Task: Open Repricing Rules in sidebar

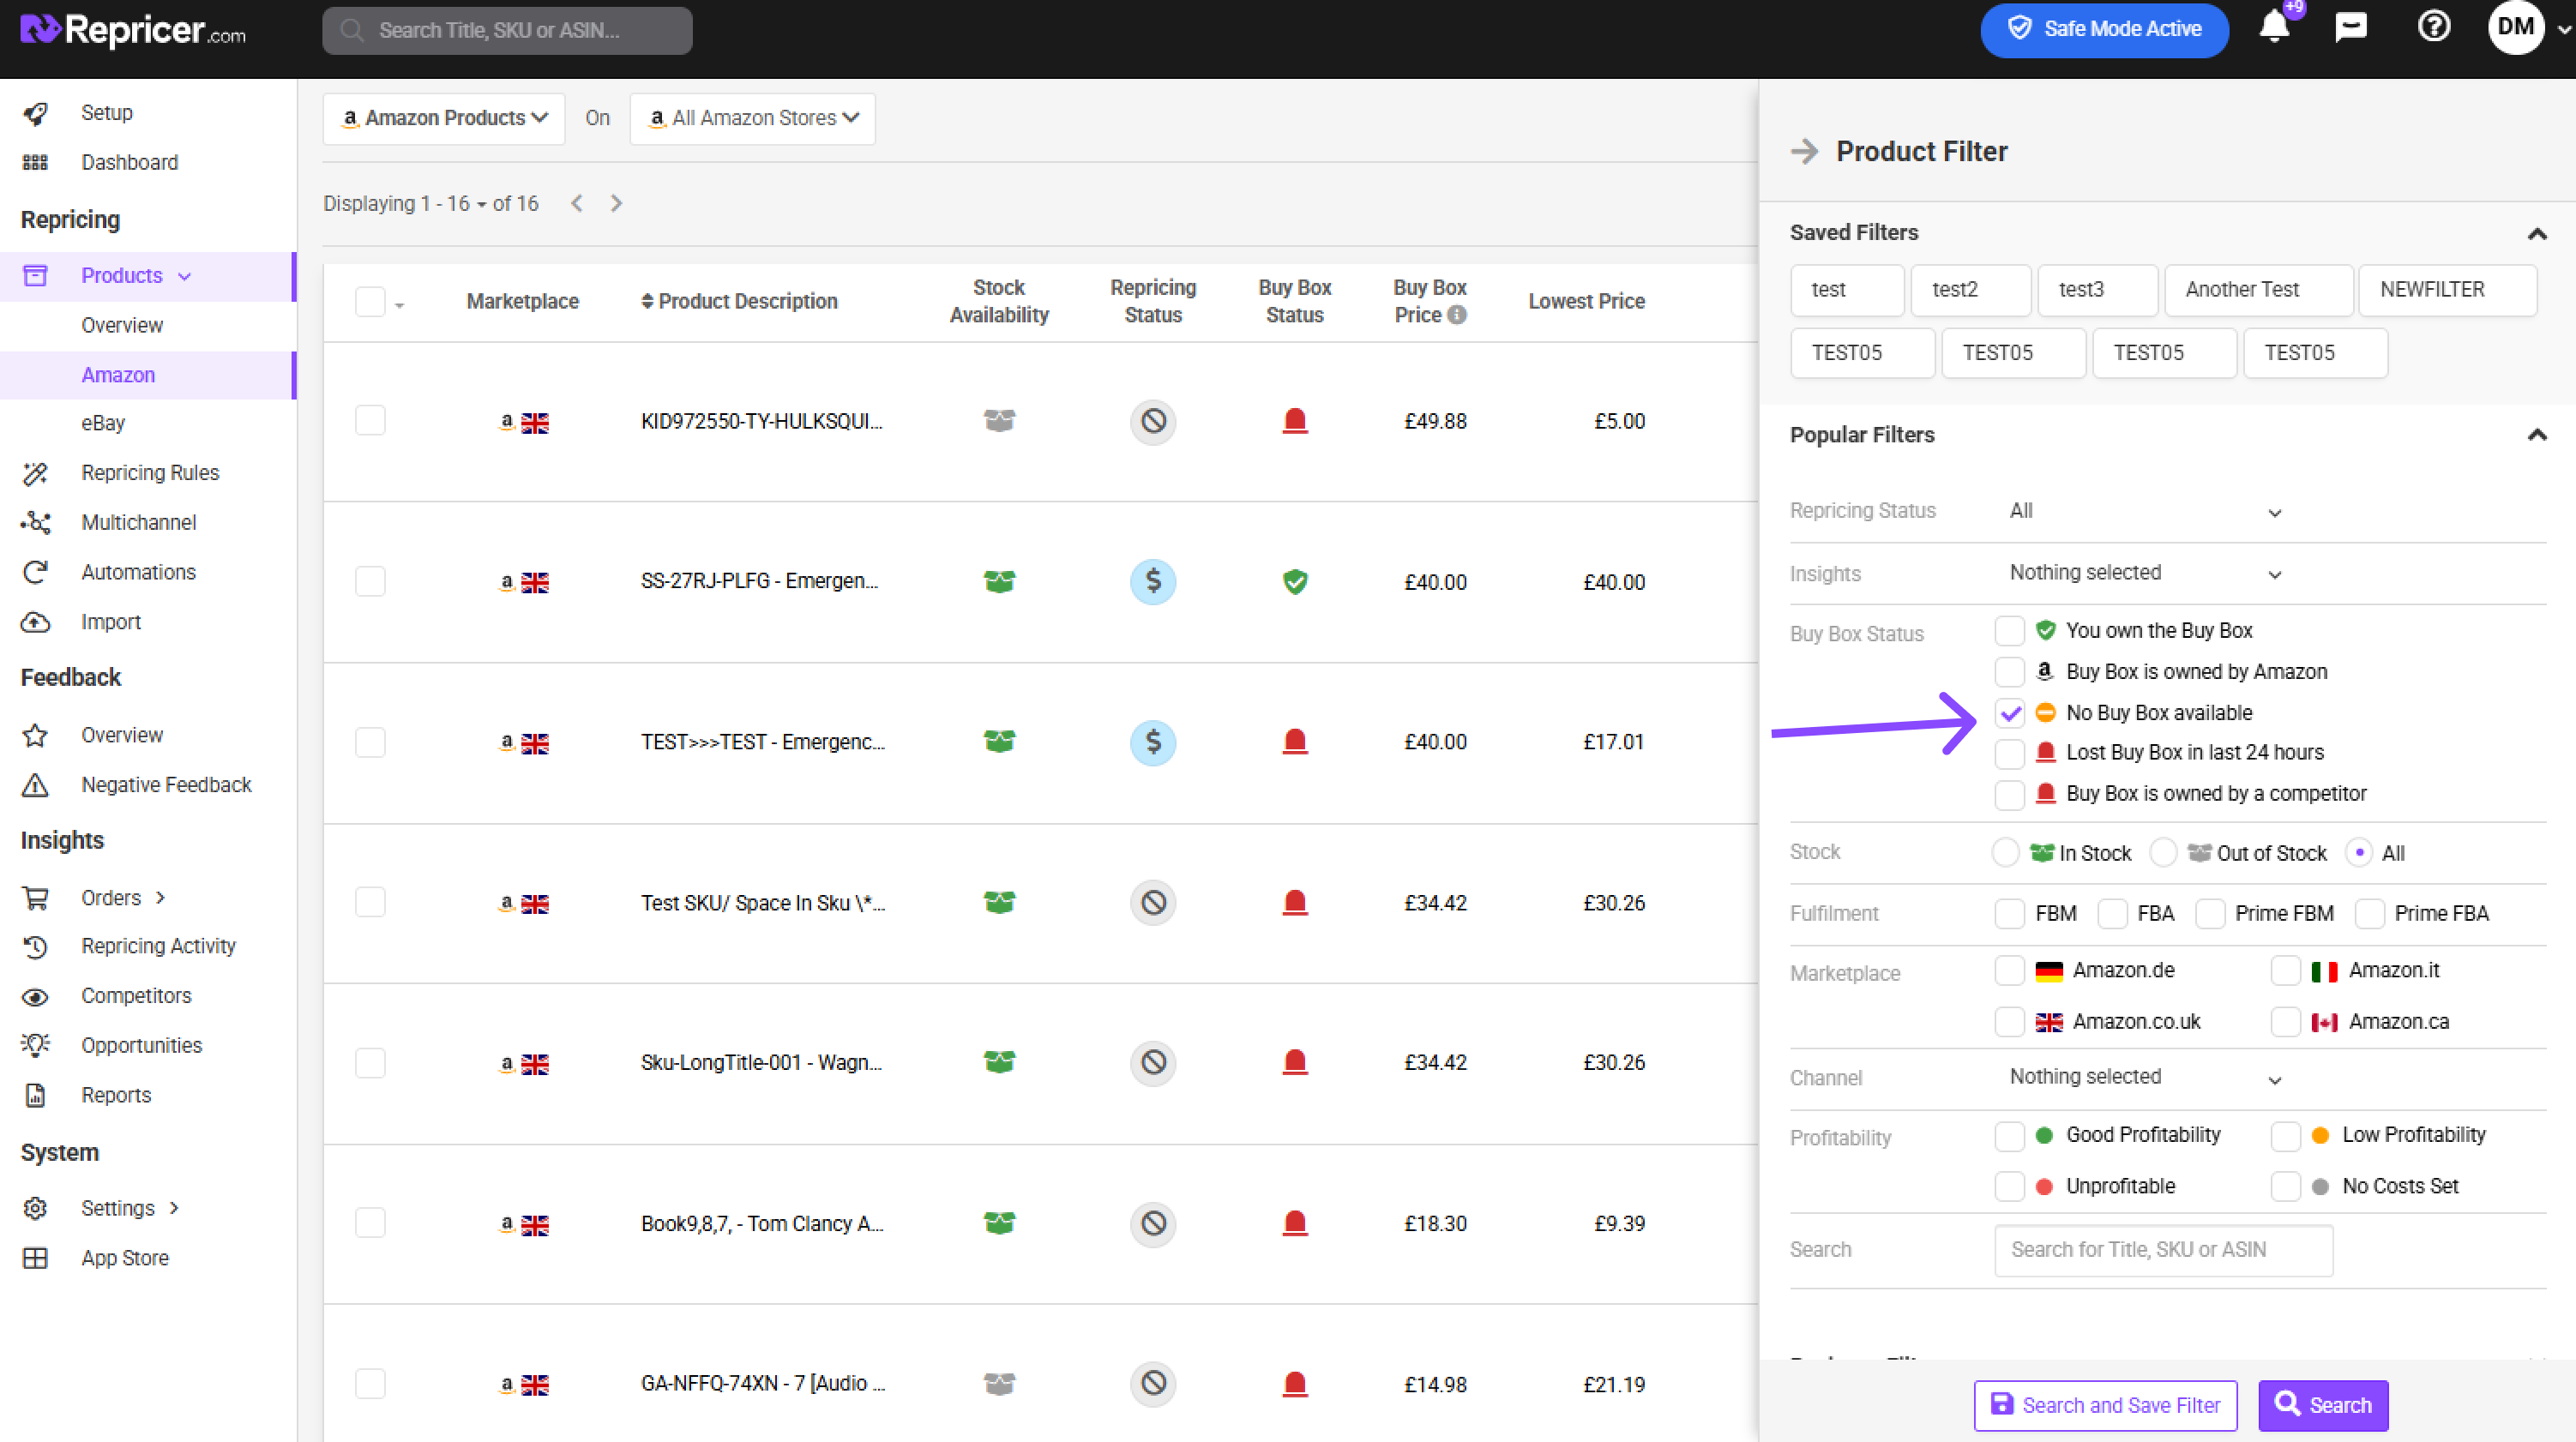Action: (150, 473)
